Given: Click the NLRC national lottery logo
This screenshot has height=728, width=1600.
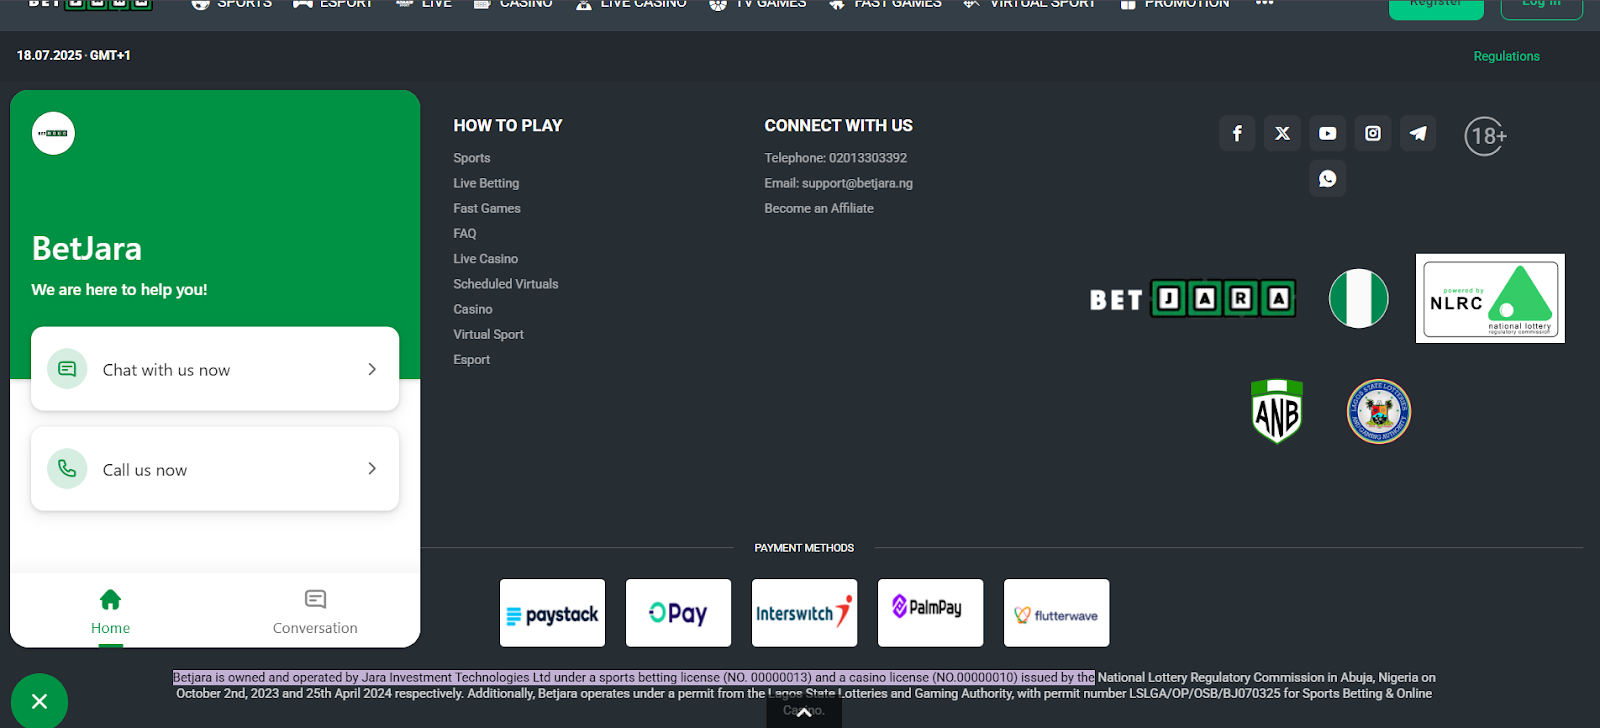Looking at the screenshot, I should 1490,298.
